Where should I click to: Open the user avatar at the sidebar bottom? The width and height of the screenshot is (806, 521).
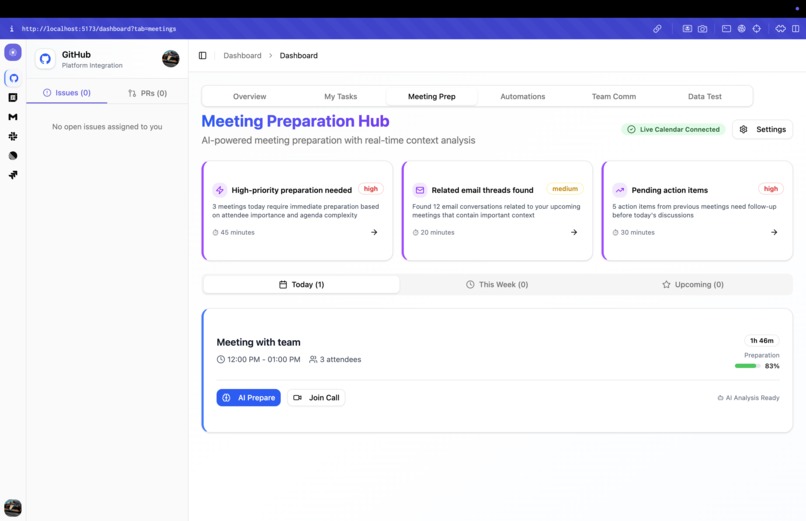[13, 508]
